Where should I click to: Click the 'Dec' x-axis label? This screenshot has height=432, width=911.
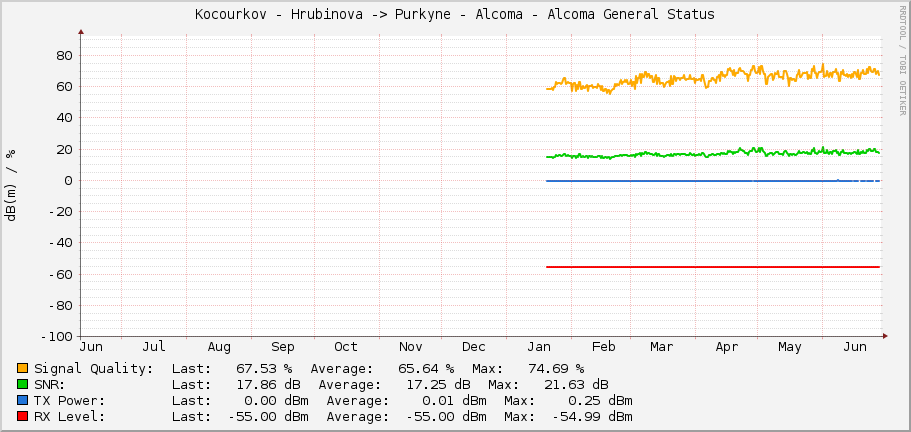[474, 347]
